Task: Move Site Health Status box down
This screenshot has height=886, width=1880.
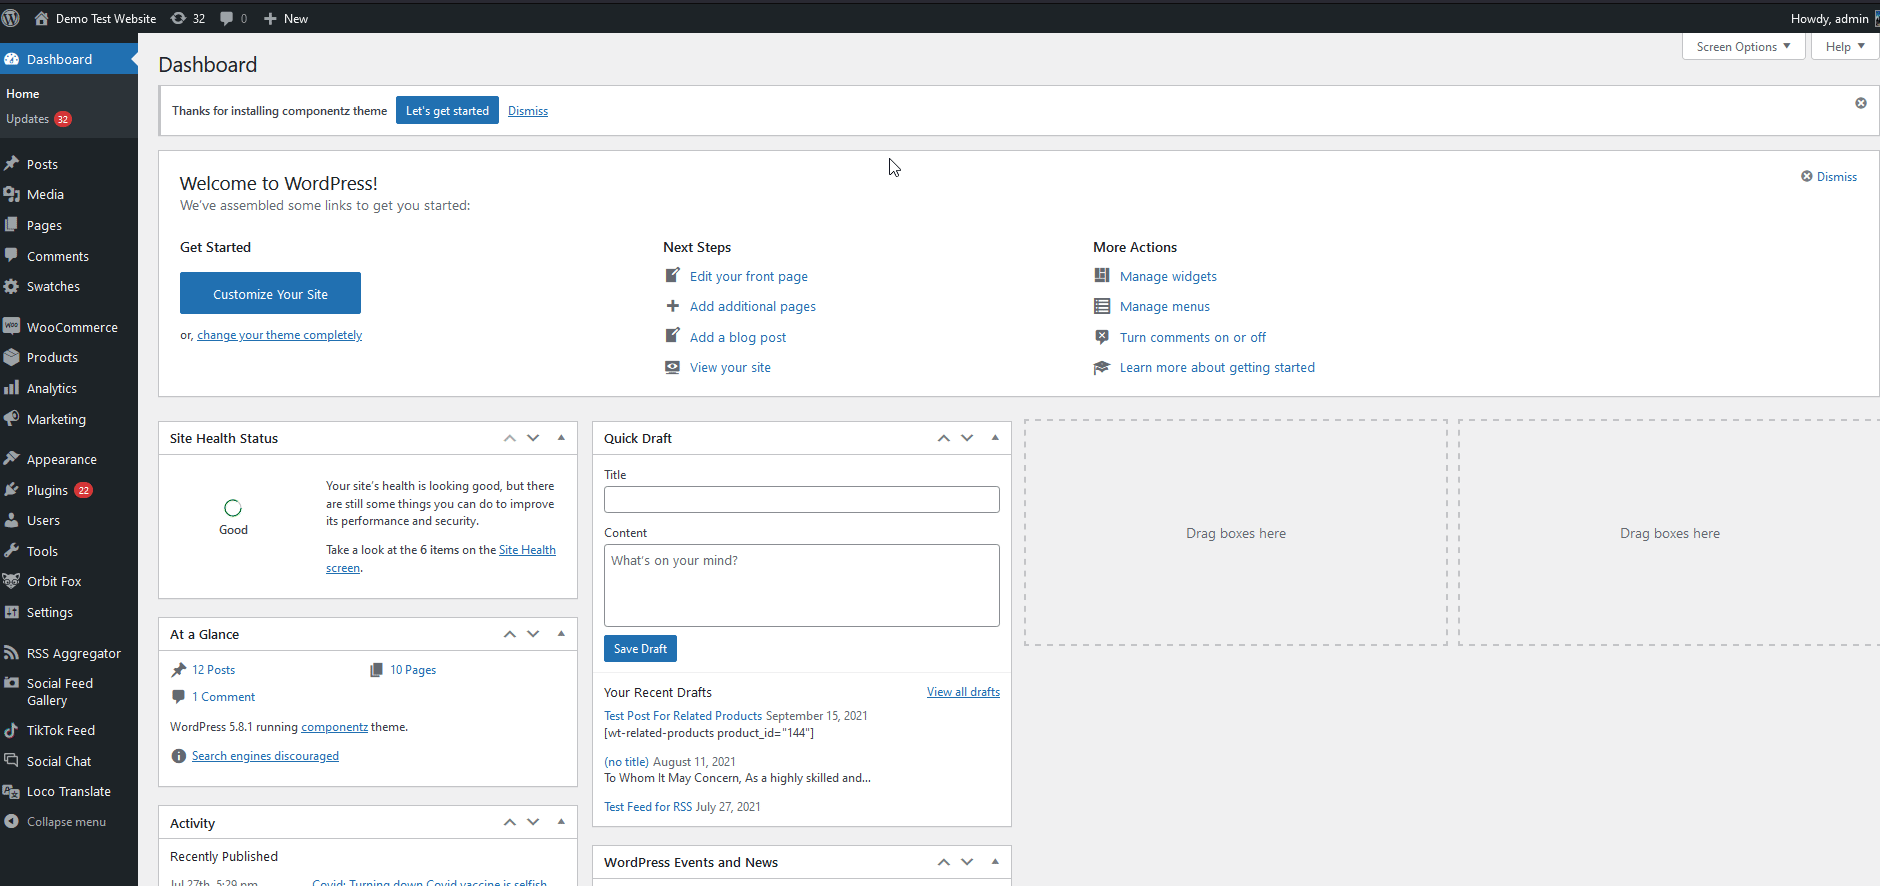Action: click(x=533, y=438)
